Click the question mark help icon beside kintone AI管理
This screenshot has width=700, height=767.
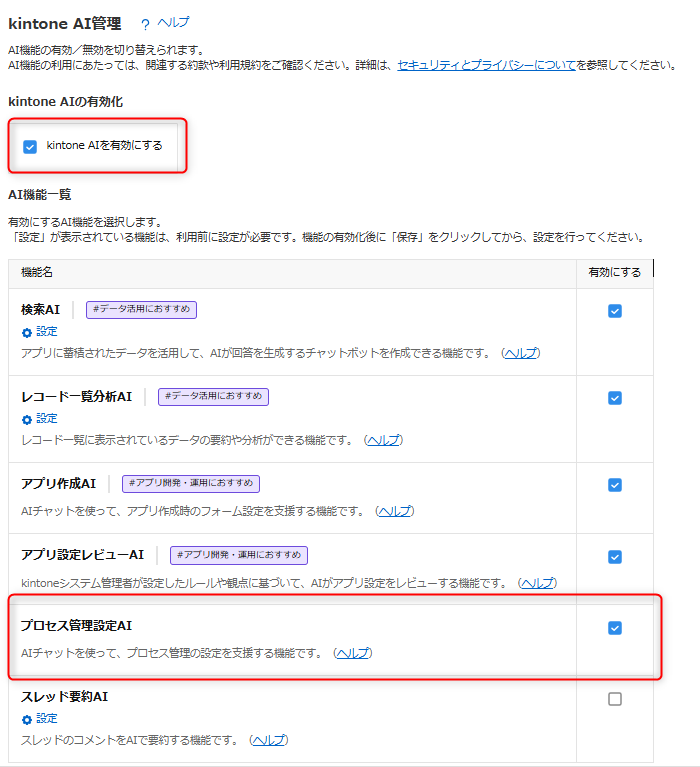tap(145, 24)
